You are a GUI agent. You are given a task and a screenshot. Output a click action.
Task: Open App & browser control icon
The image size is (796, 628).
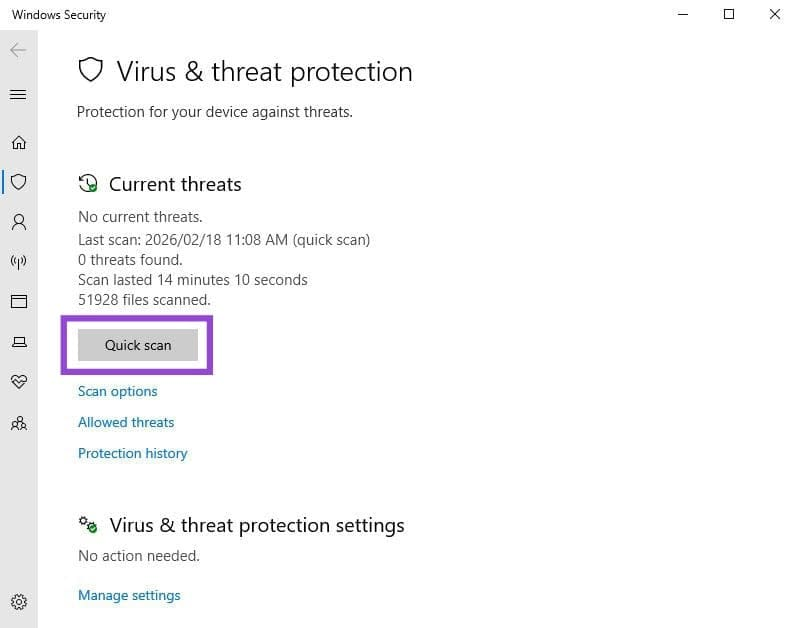[x=18, y=301]
